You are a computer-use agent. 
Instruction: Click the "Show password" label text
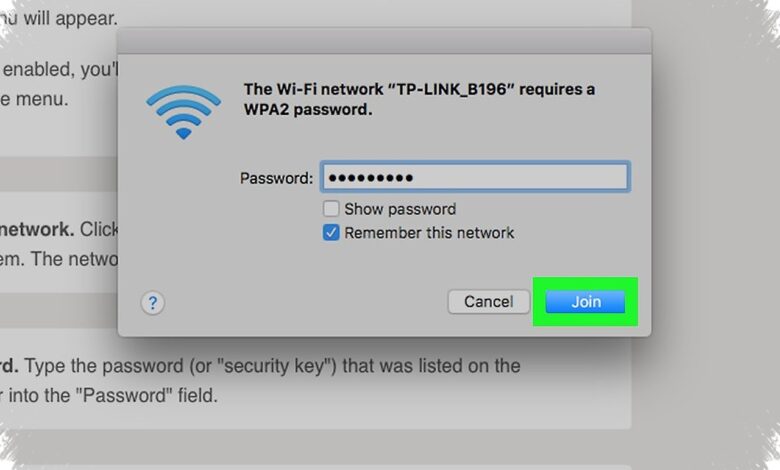[400, 209]
